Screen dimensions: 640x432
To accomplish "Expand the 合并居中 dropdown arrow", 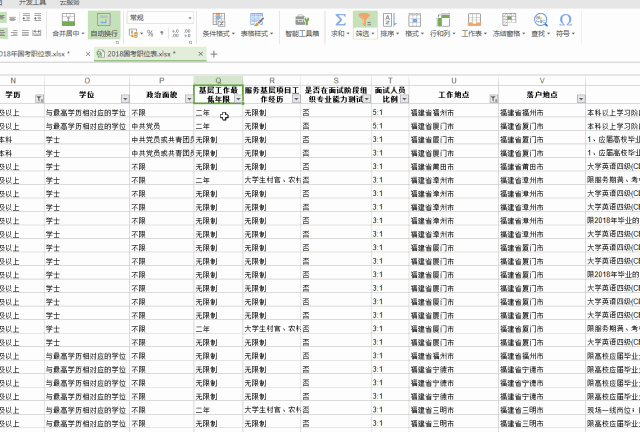I will tap(82, 33).
